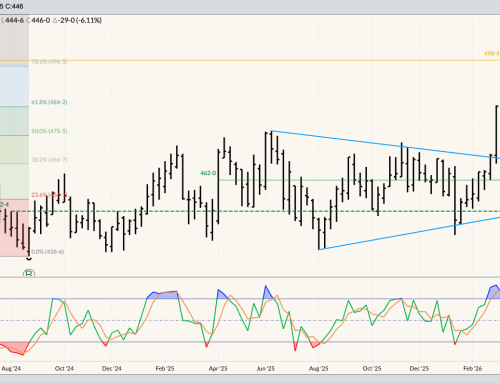
Task: Click the Dec '25 date axis label
Action: point(419,369)
